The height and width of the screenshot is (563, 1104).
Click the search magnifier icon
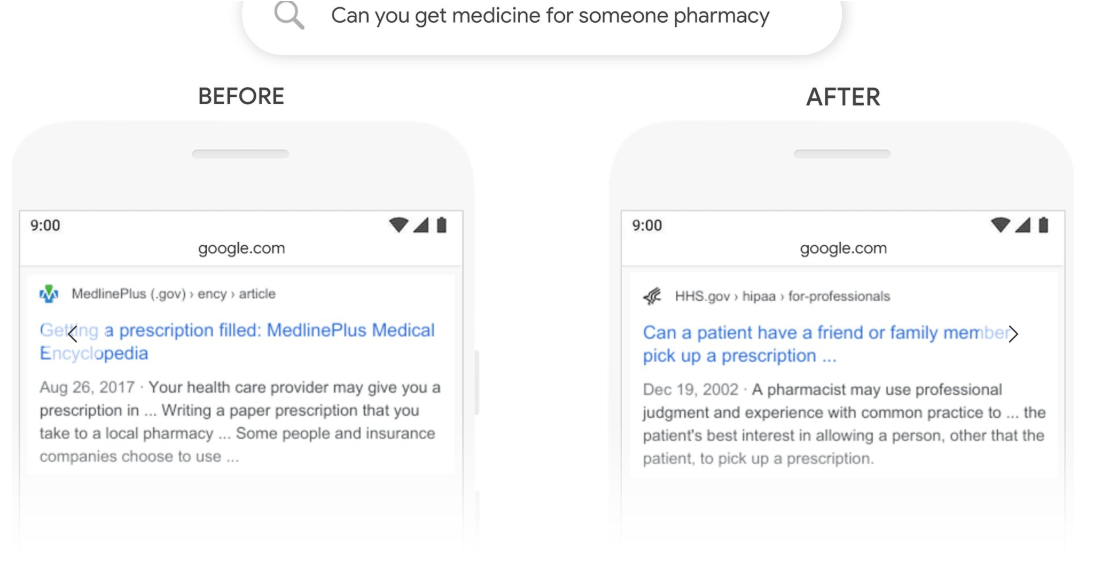pyautogui.click(x=289, y=16)
